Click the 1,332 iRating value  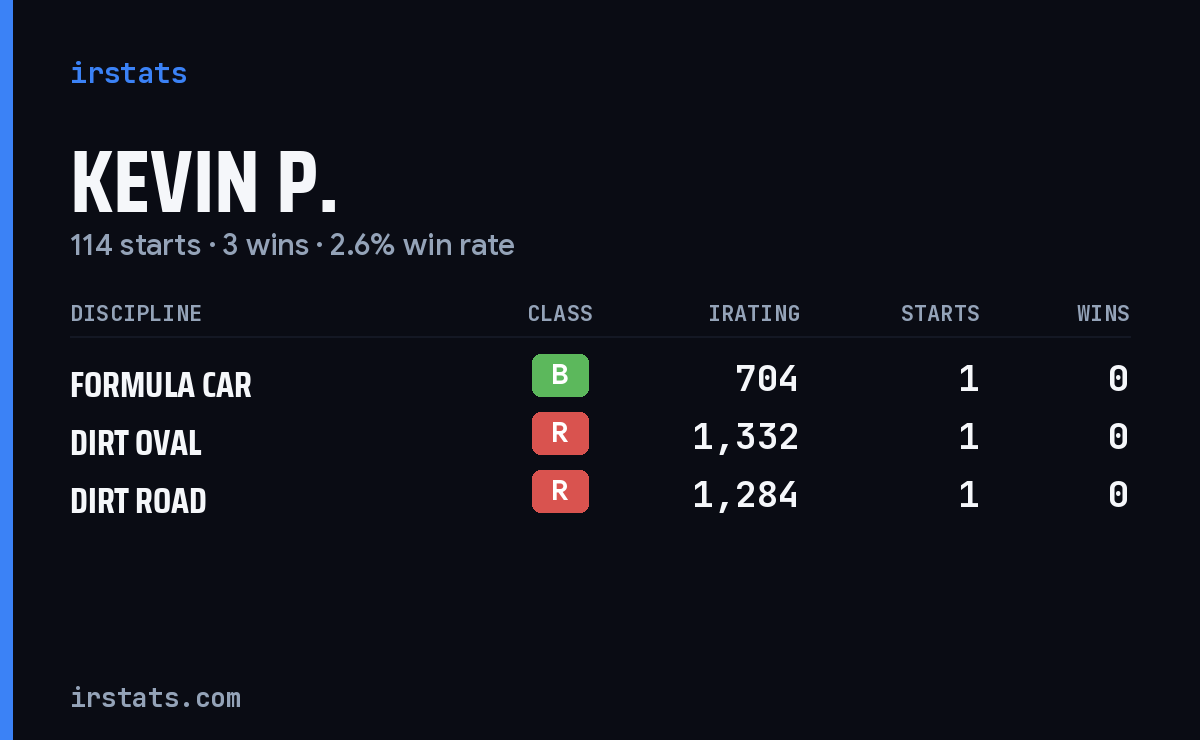pos(746,437)
